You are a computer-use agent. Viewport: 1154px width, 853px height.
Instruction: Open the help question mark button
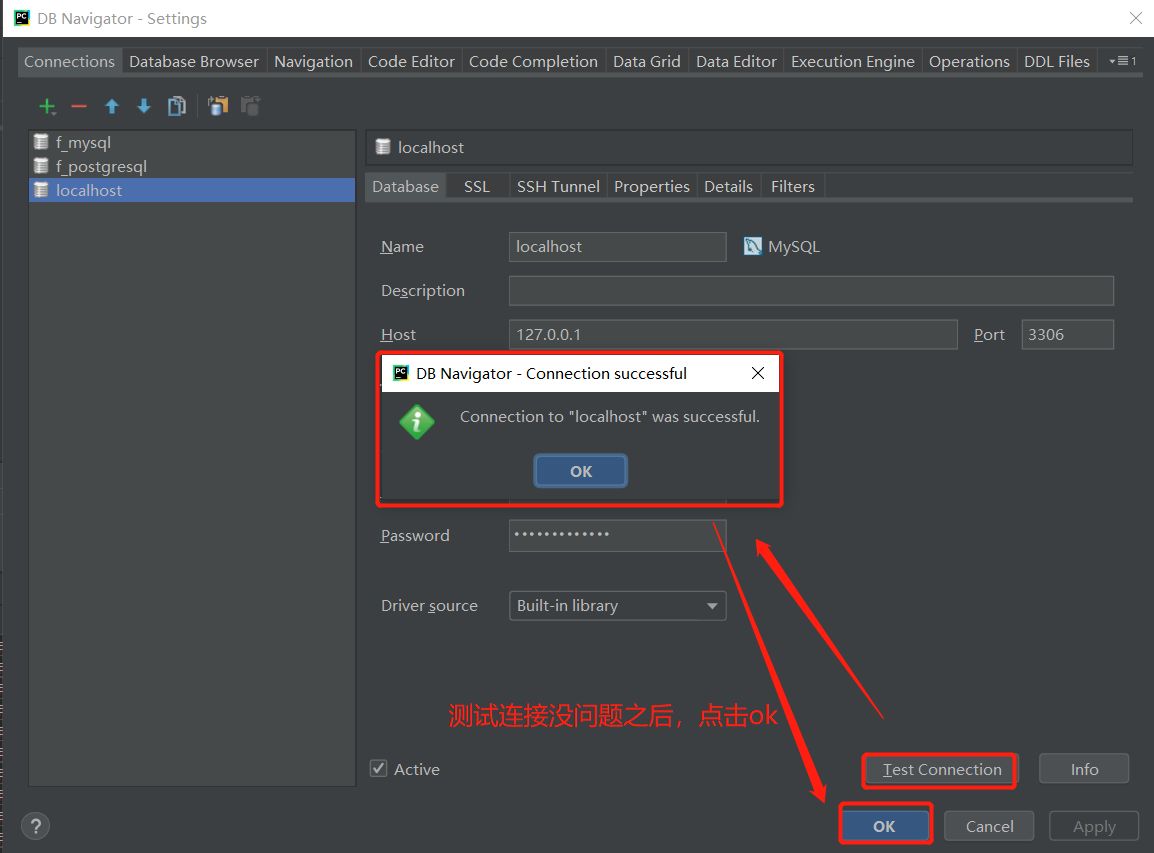tap(35, 826)
